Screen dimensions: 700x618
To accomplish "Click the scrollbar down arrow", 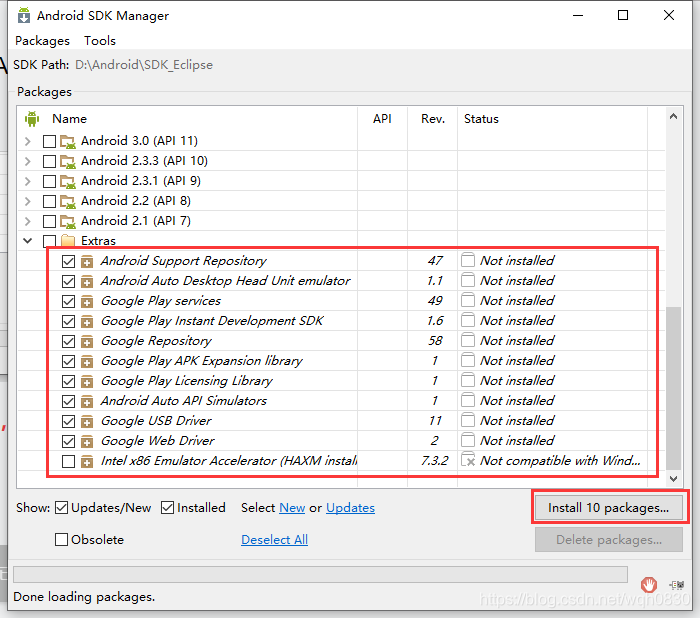I will [673, 479].
